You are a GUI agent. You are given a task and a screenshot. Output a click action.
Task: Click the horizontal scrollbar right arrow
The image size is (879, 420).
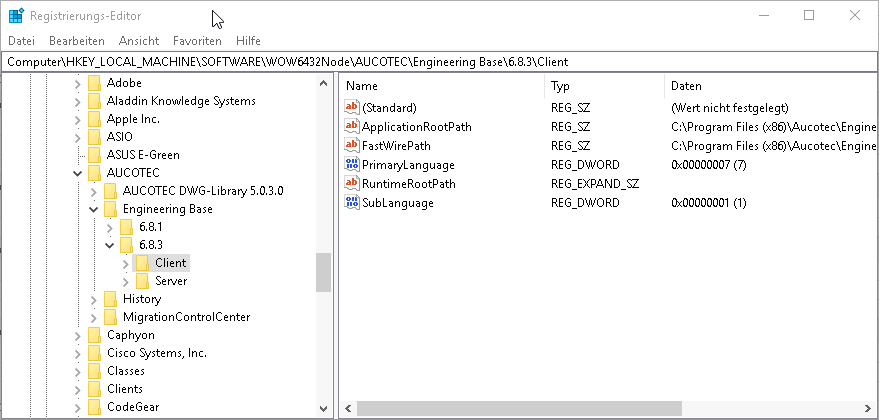pos(868,408)
